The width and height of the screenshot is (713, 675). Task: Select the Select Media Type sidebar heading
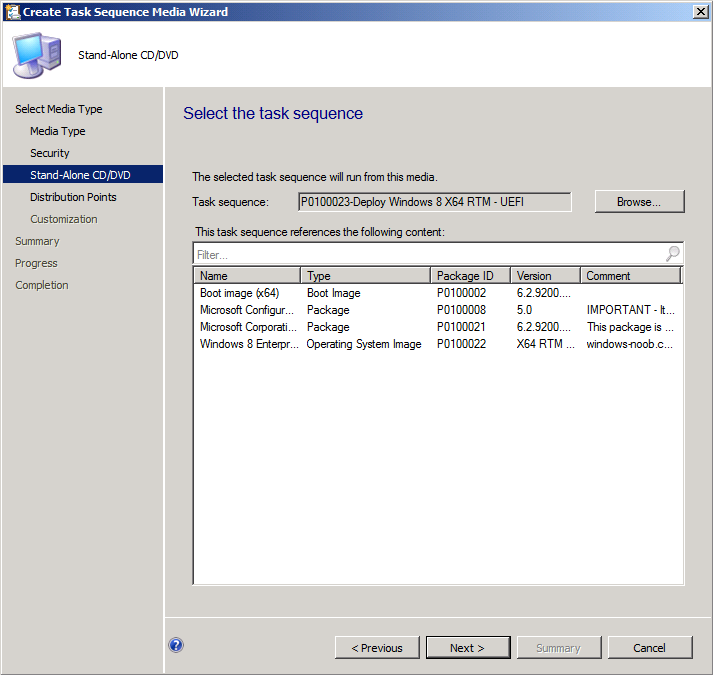coord(59,109)
